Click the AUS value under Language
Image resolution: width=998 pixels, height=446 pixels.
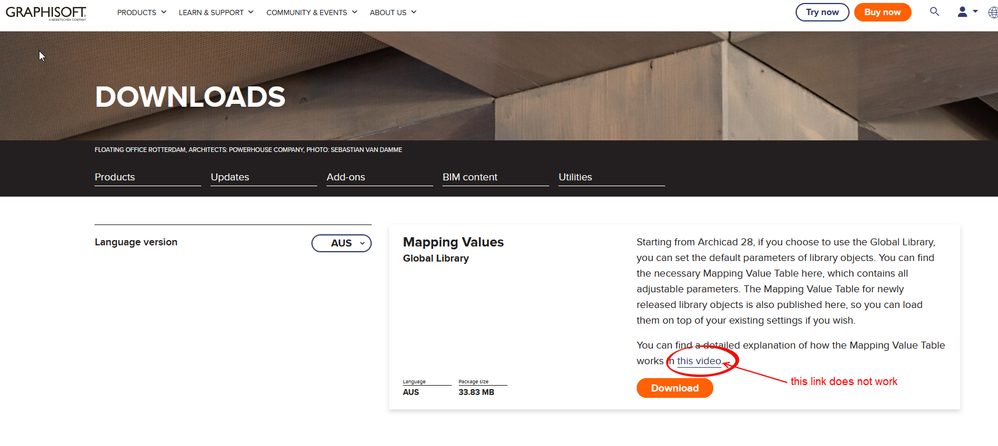coord(411,393)
